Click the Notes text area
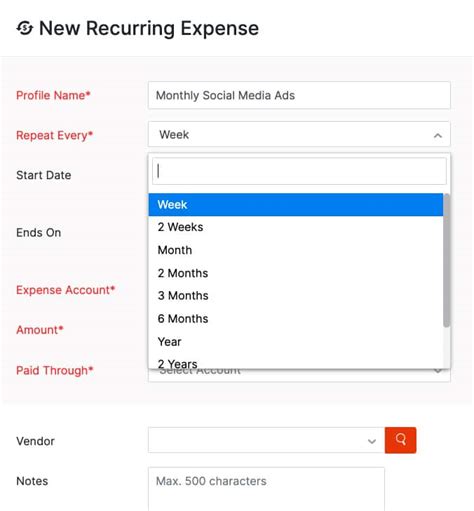Image resolution: width=474 pixels, height=511 pixels. pos(266,489)
